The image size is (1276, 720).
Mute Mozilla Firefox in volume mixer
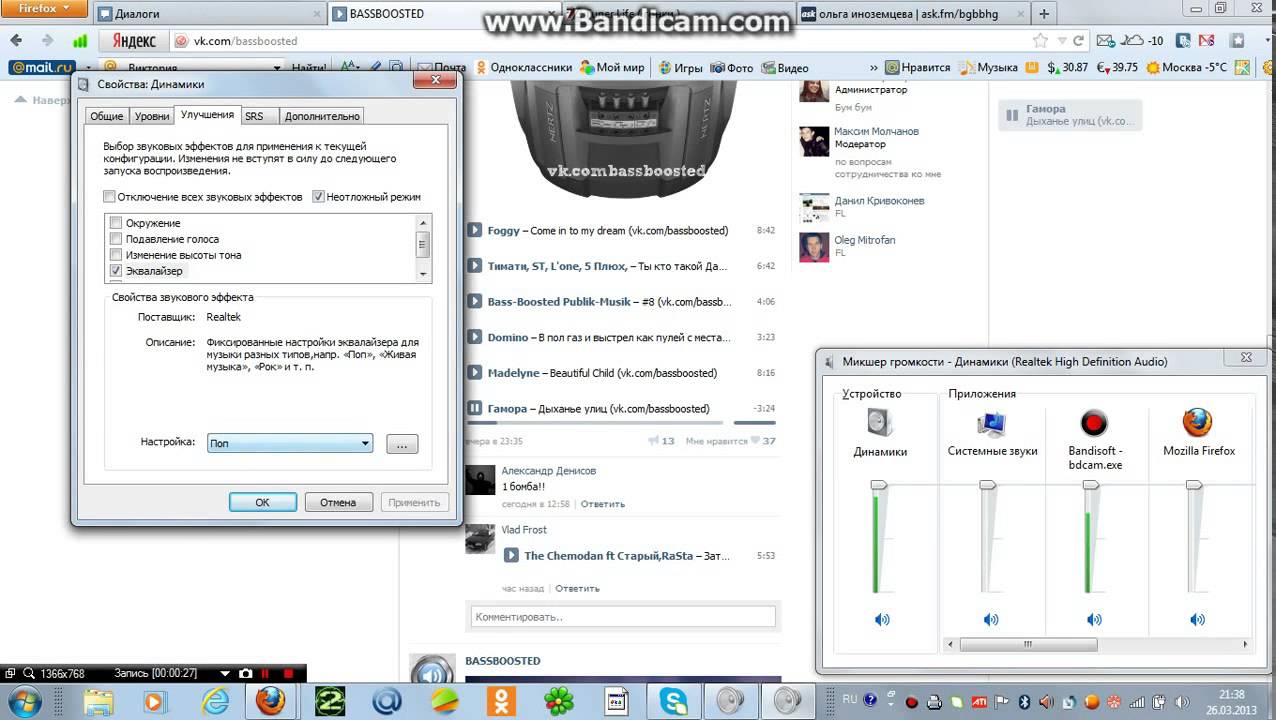click(1197, 620)
